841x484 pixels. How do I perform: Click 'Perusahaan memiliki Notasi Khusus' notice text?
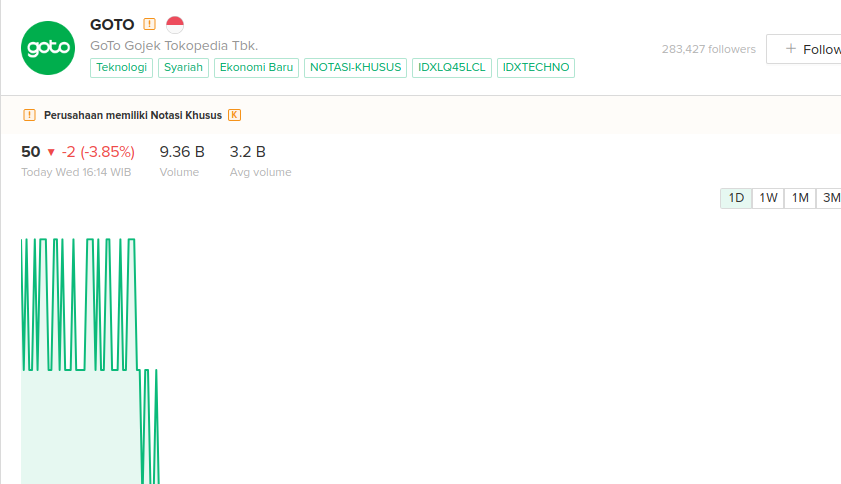pyautogui.click(x=132, y=115)
